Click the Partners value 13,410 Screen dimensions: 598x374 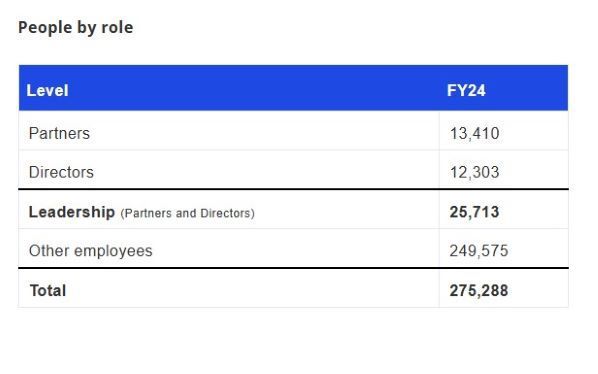coord(474,133)
